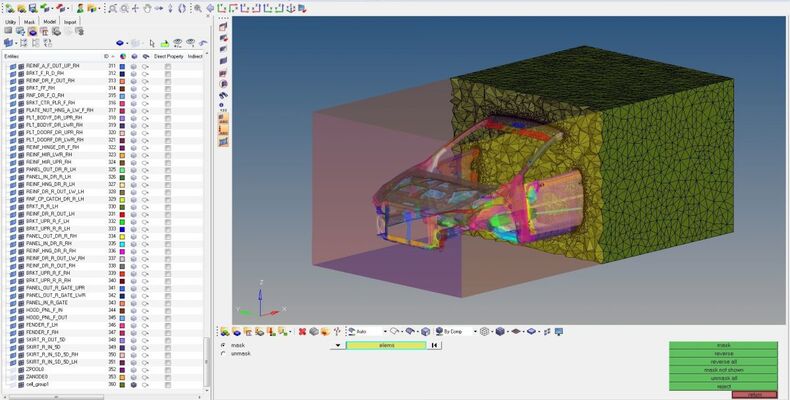Select the arrow pointer tool in browser
This screenshot has width=790, height=400.
coord(152,43)
